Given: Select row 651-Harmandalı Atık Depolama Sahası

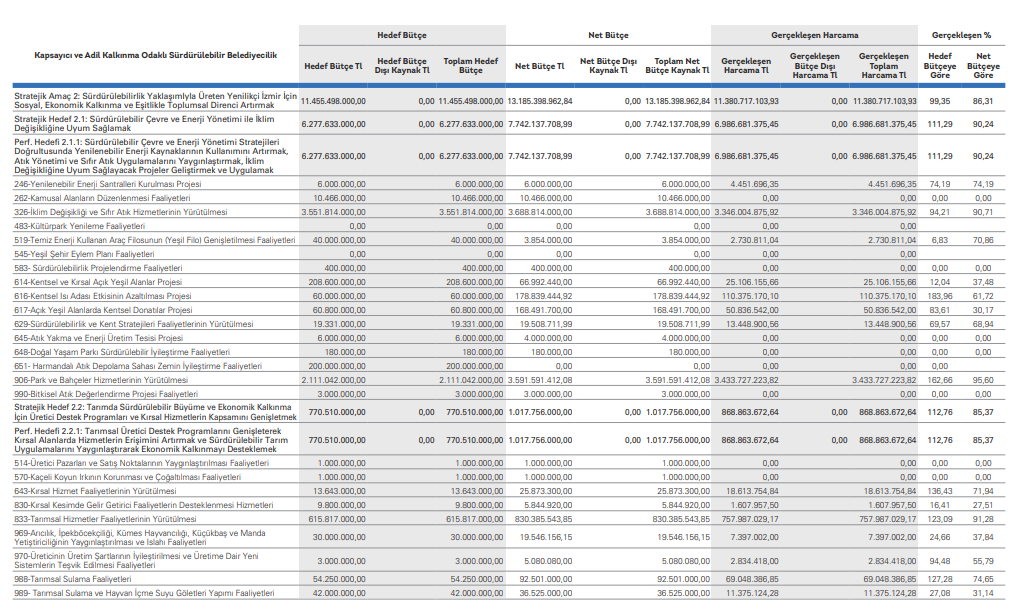Looking at the screenshot, I should 124,367.
